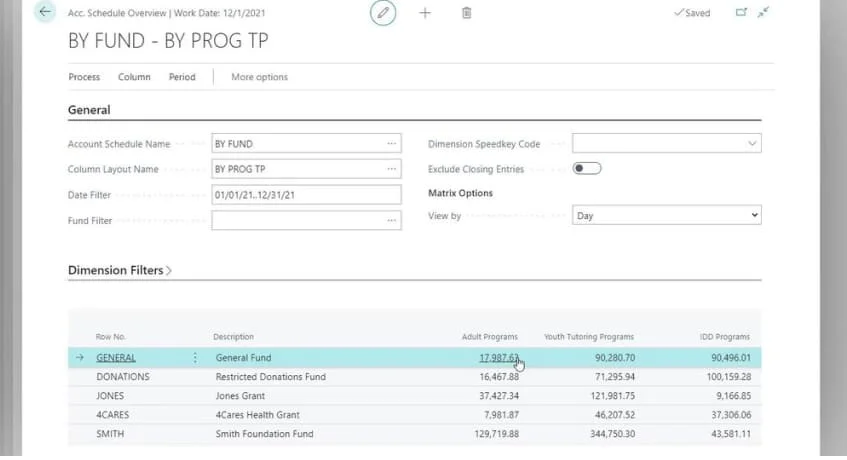This screenshot has width=847, height=460.
Task: Open row options dots for GENERAL row
Action: (195, 357)
